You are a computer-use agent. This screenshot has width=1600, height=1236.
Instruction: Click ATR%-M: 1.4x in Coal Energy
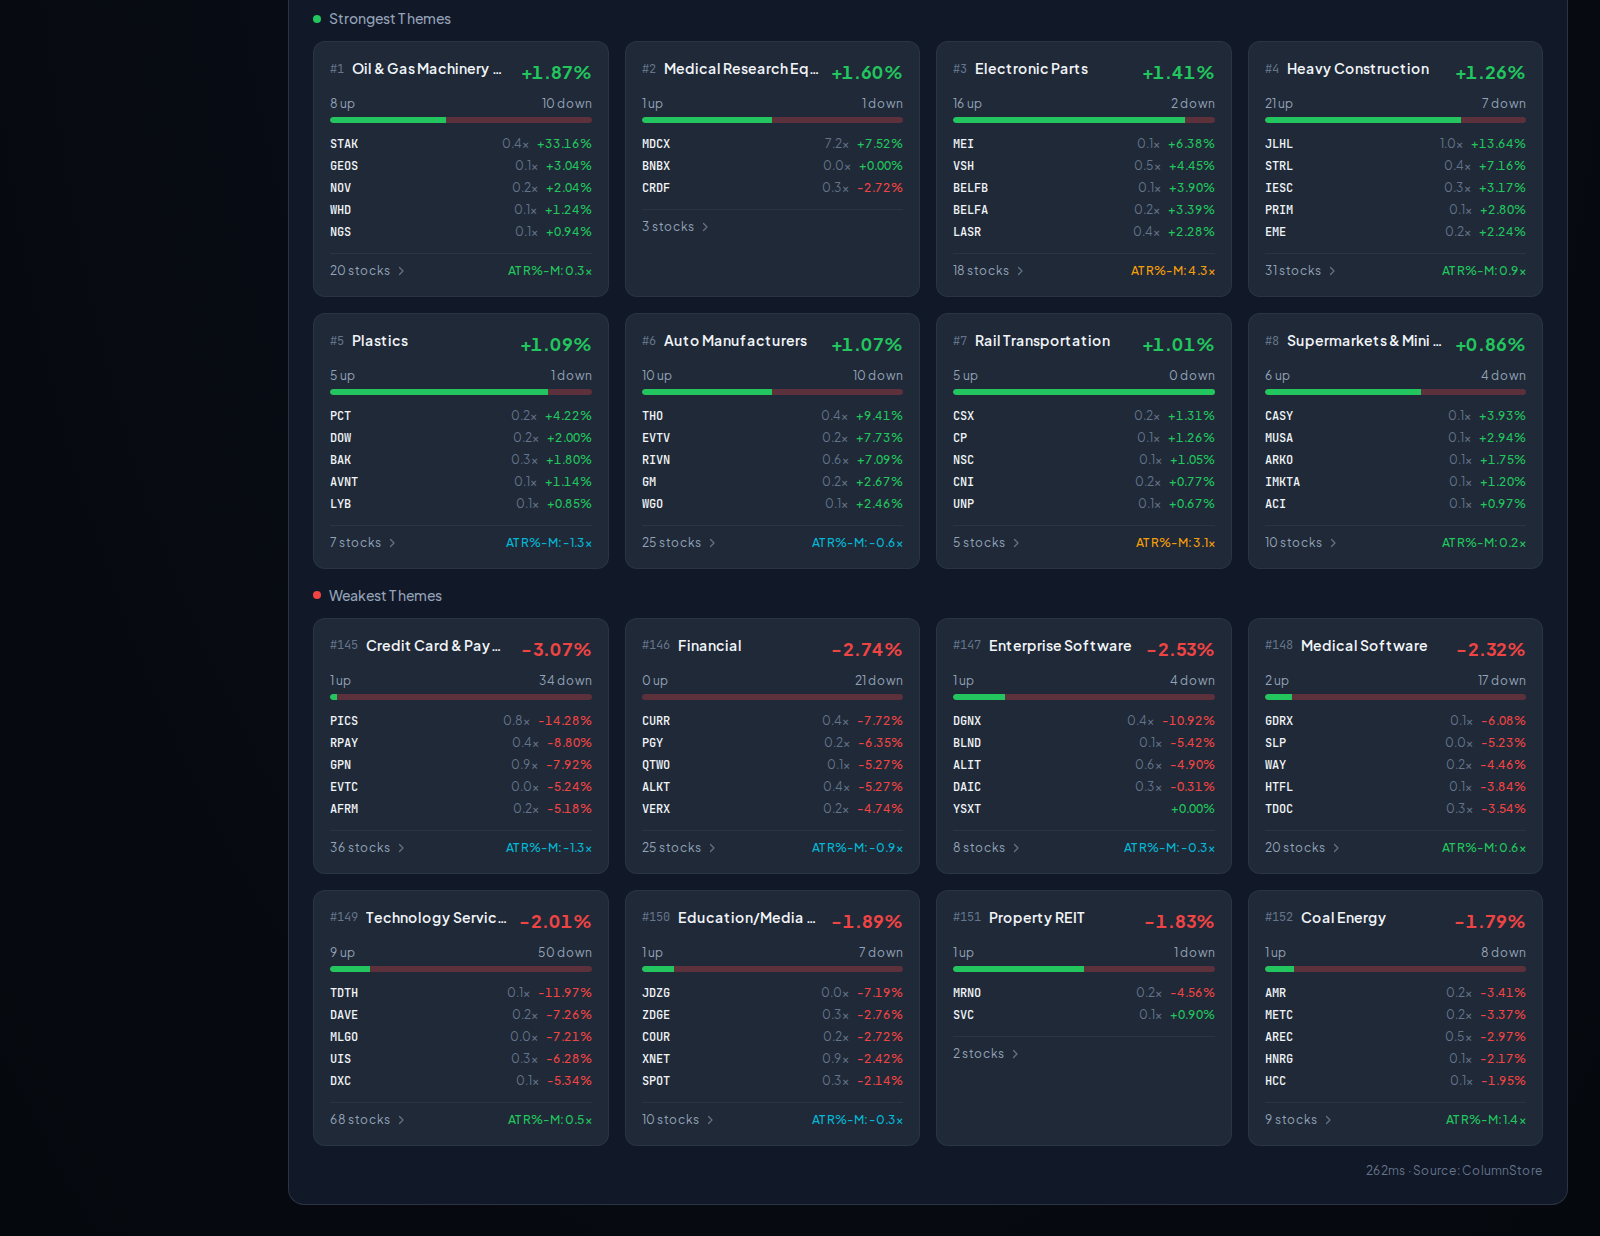pos(1486,1120)
